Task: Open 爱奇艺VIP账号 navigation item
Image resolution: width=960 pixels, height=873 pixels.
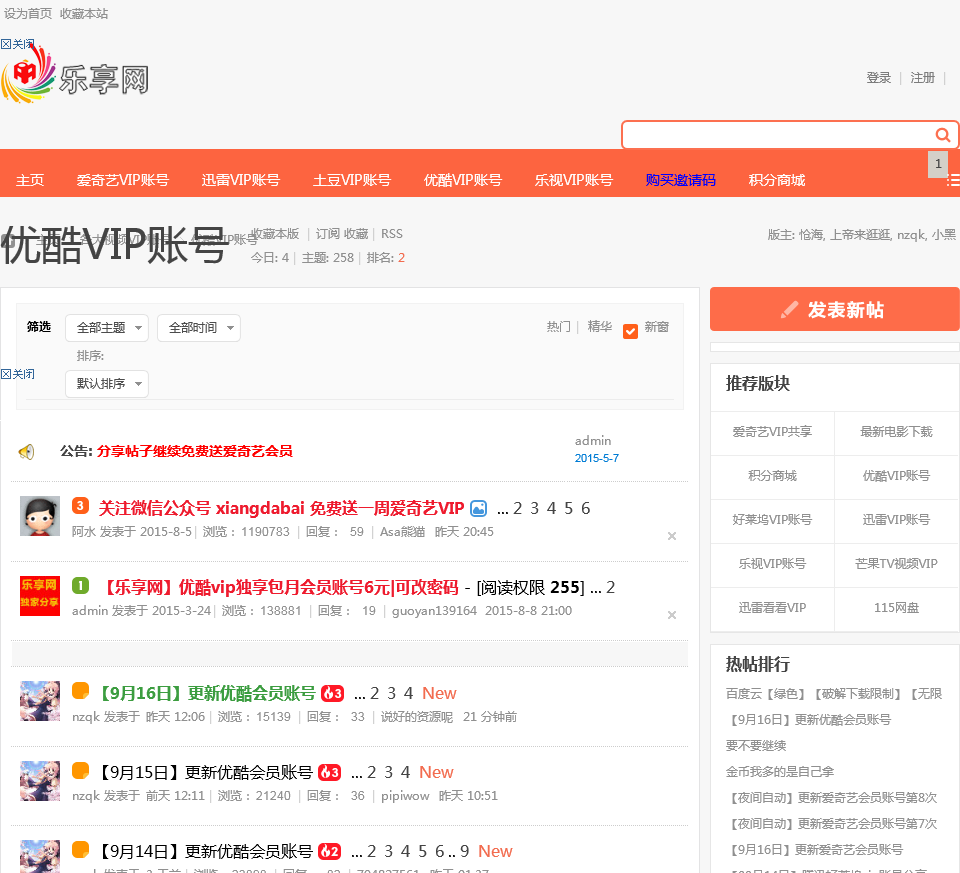Action: [x=122, y=180]
